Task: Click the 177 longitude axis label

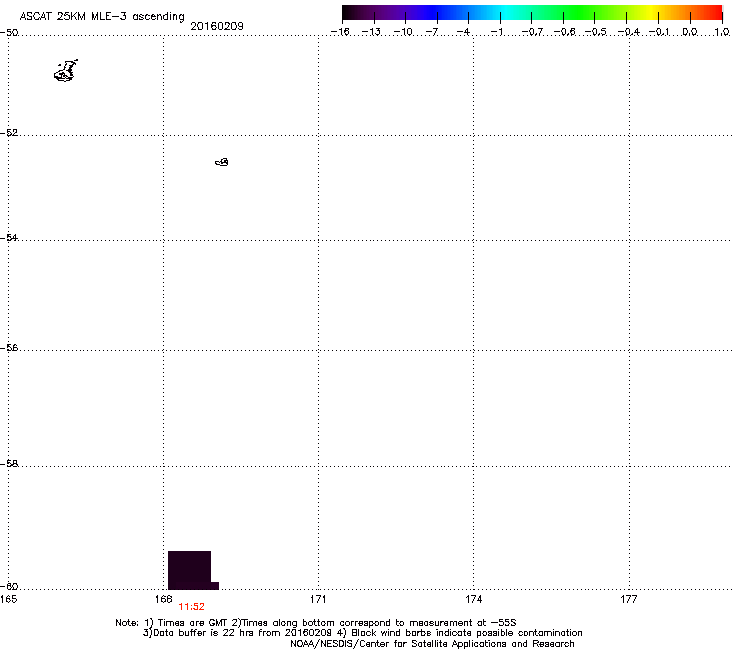Action: [629, 599]
